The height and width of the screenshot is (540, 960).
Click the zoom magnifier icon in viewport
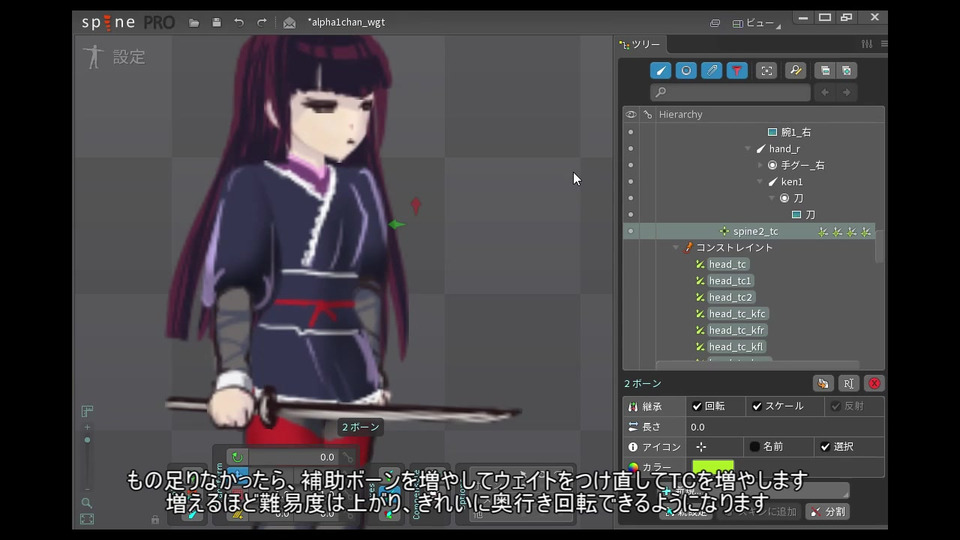tap(86, 503)
